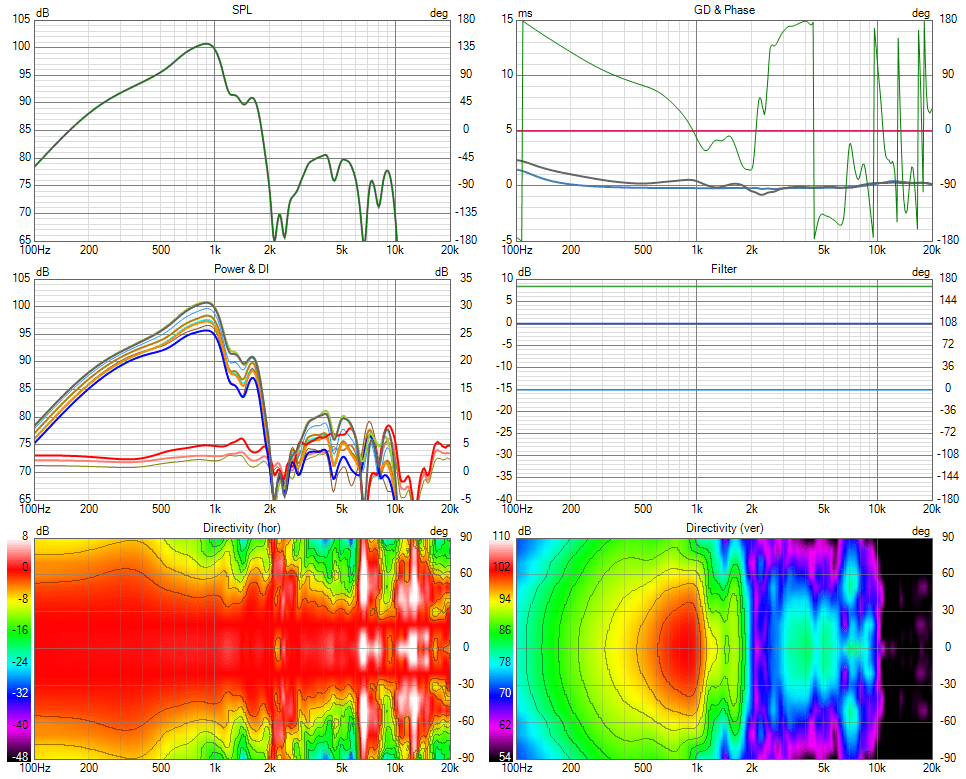The width and height of the screenshot is (966, 779).
Task: Click the 20k label under the Filter chart
Action: pyautogui.click(x=932, y=508)
